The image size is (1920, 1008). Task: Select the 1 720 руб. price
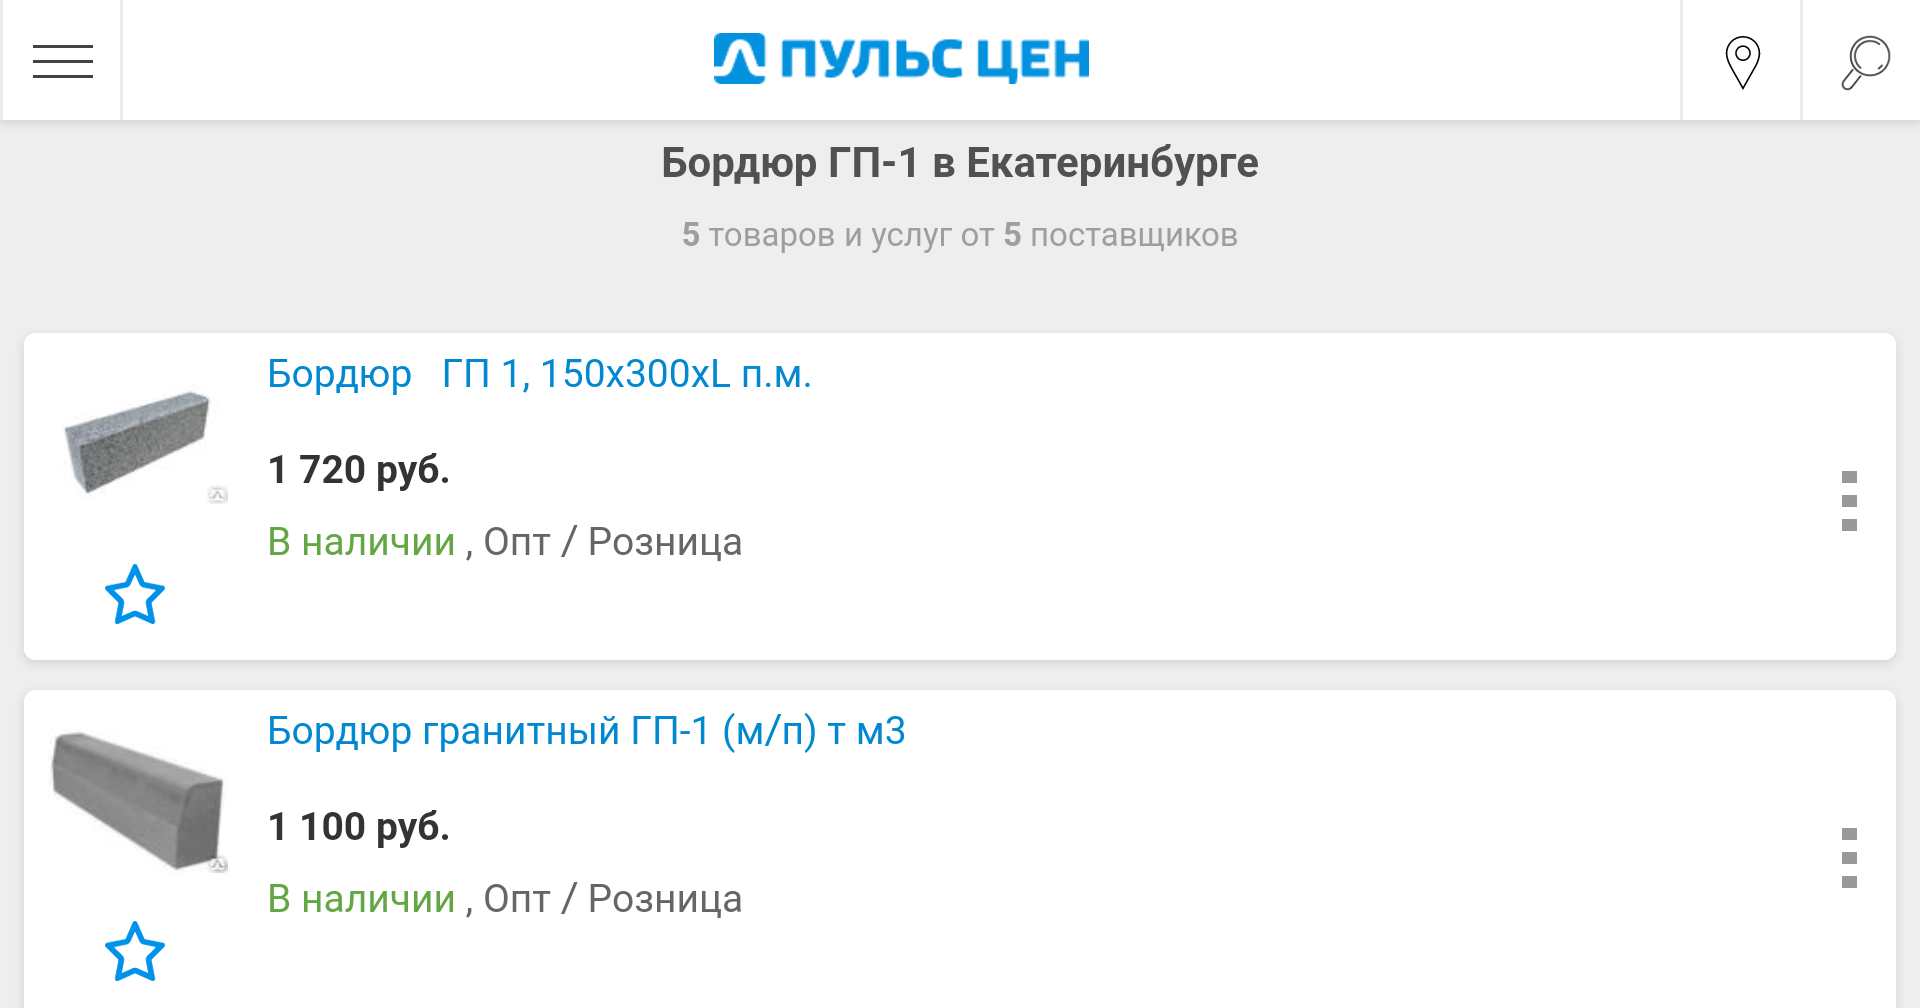pos(359,470)
